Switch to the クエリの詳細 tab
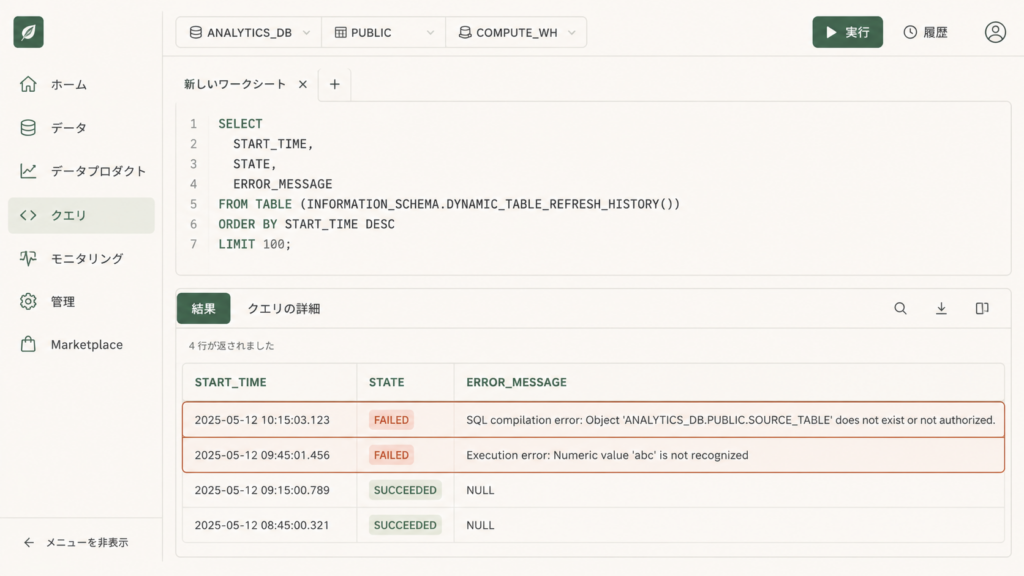Image resolution: width=1024 pixels, height=576 pixels. [283, 308]
